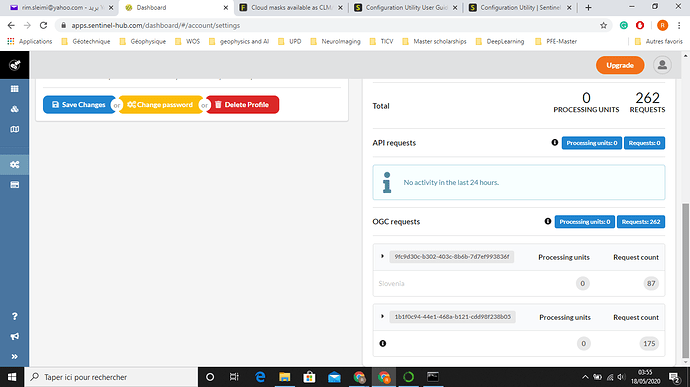Click the Upgrade button
Image resolution: width=690 pixels, height=387 pixels.
(x=620, y=65)
